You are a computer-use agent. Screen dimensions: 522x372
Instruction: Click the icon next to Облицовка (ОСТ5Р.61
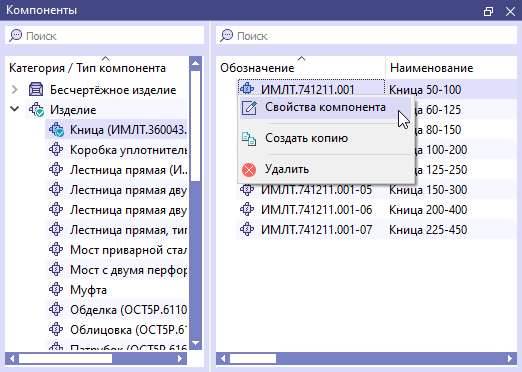point(56,329)
